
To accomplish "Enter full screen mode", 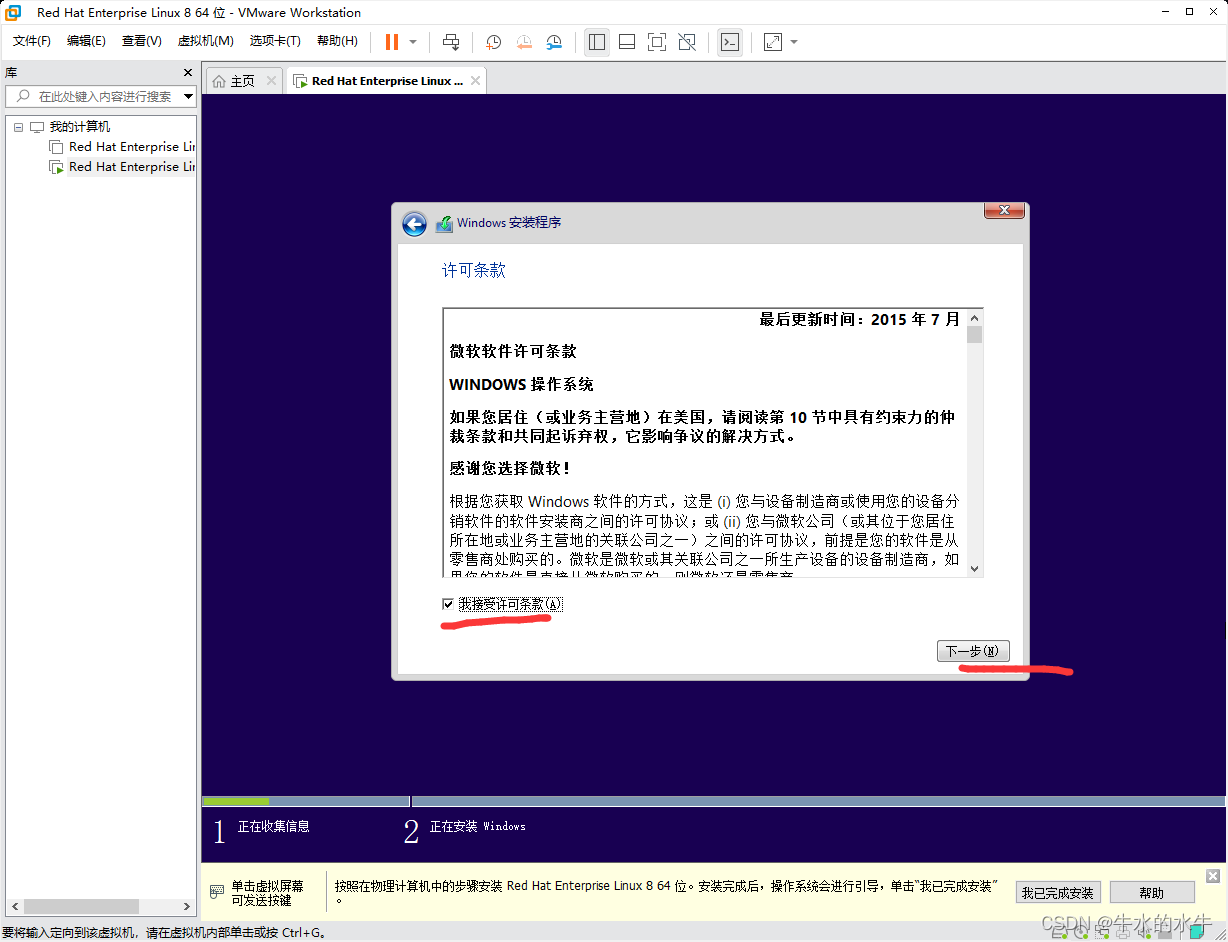I will pyautogui.click(x=657, y=42).
